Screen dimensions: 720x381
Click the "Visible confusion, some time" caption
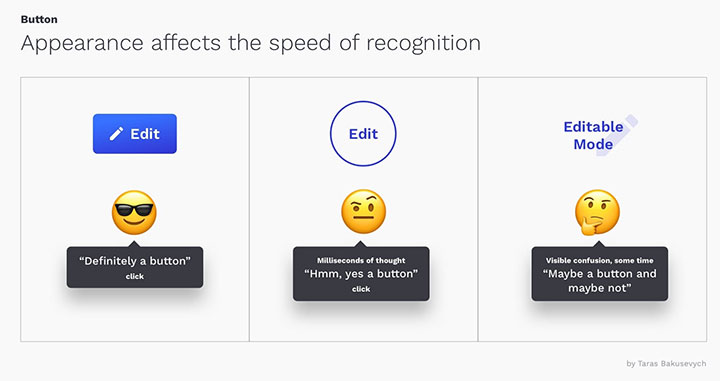tap(600, 260)
